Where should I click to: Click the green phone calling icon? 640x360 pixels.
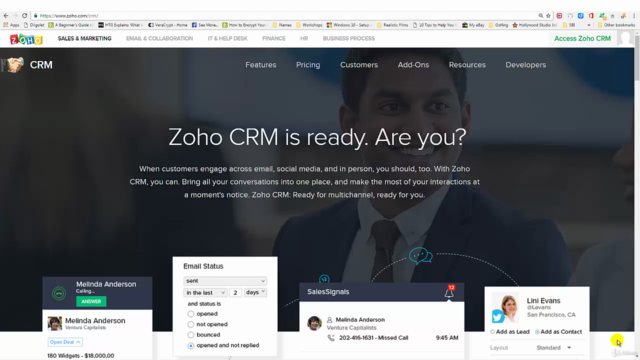(x=59, y=293)
